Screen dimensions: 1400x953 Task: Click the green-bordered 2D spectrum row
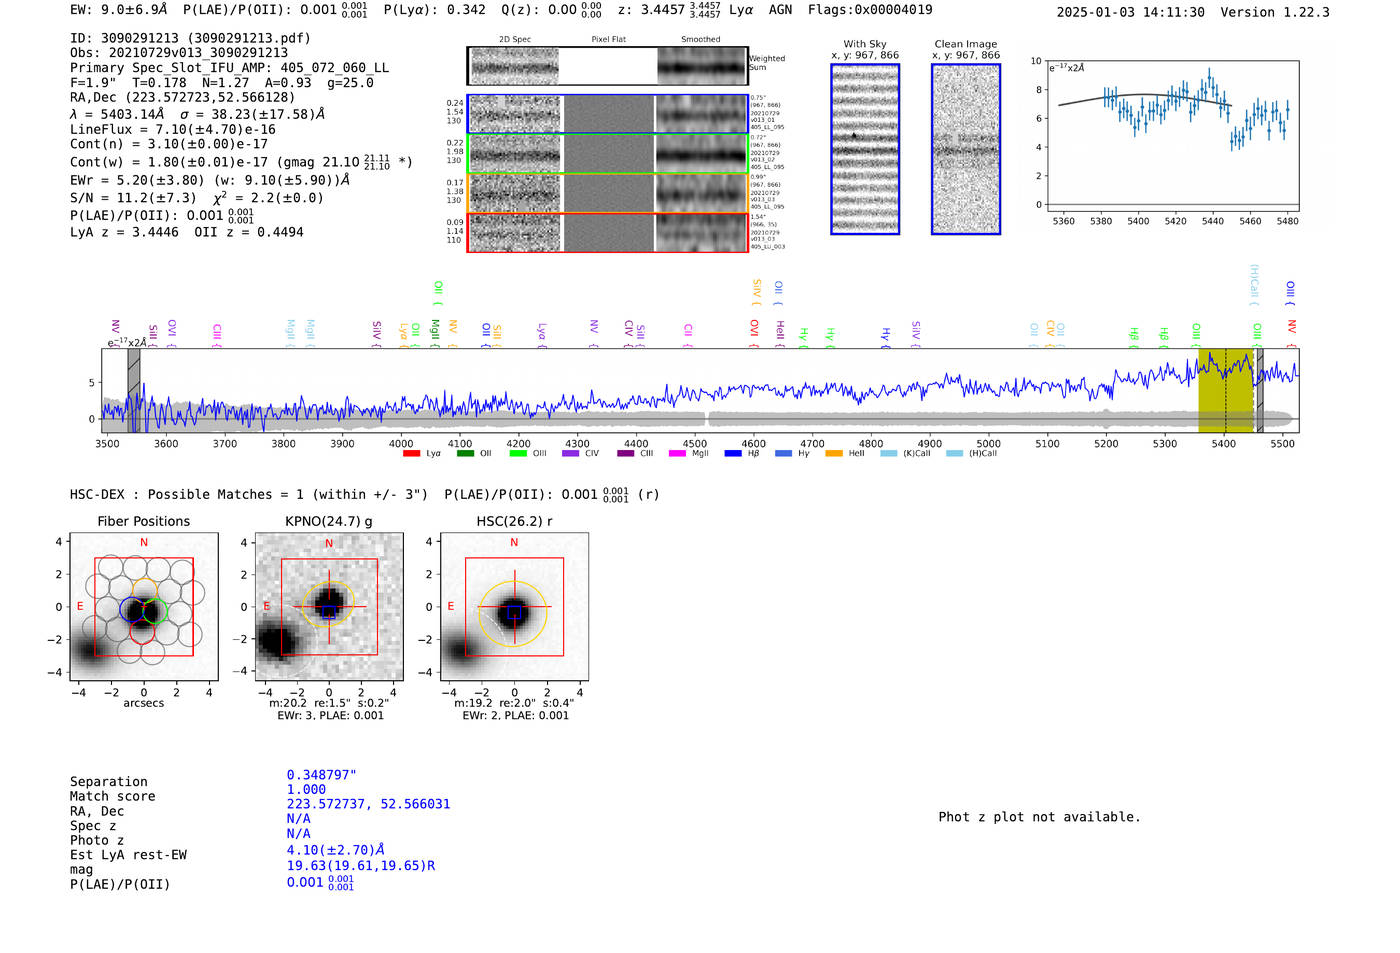click(x=607, y=154)
